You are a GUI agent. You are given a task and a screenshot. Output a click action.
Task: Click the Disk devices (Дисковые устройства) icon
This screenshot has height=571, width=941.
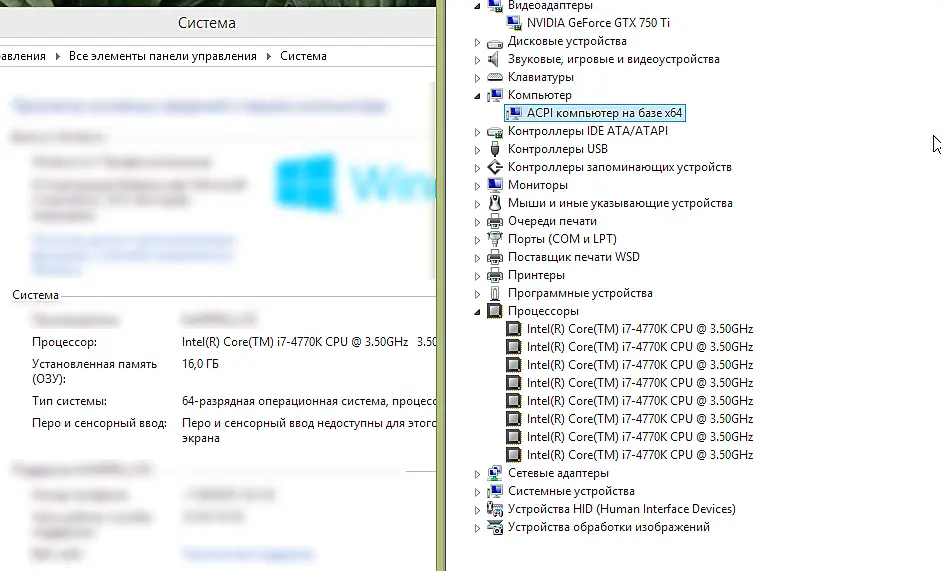click(x=495, y=41)
